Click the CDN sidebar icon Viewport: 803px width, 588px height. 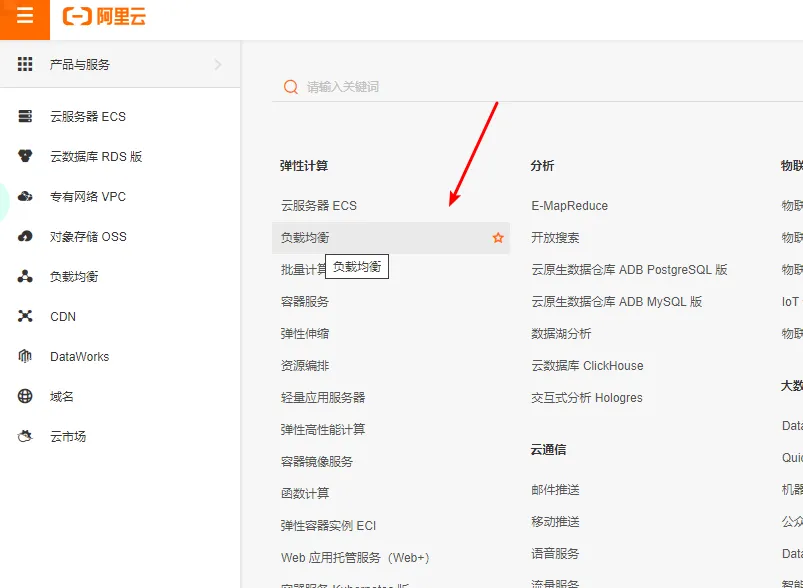click(x=25, y=316)
